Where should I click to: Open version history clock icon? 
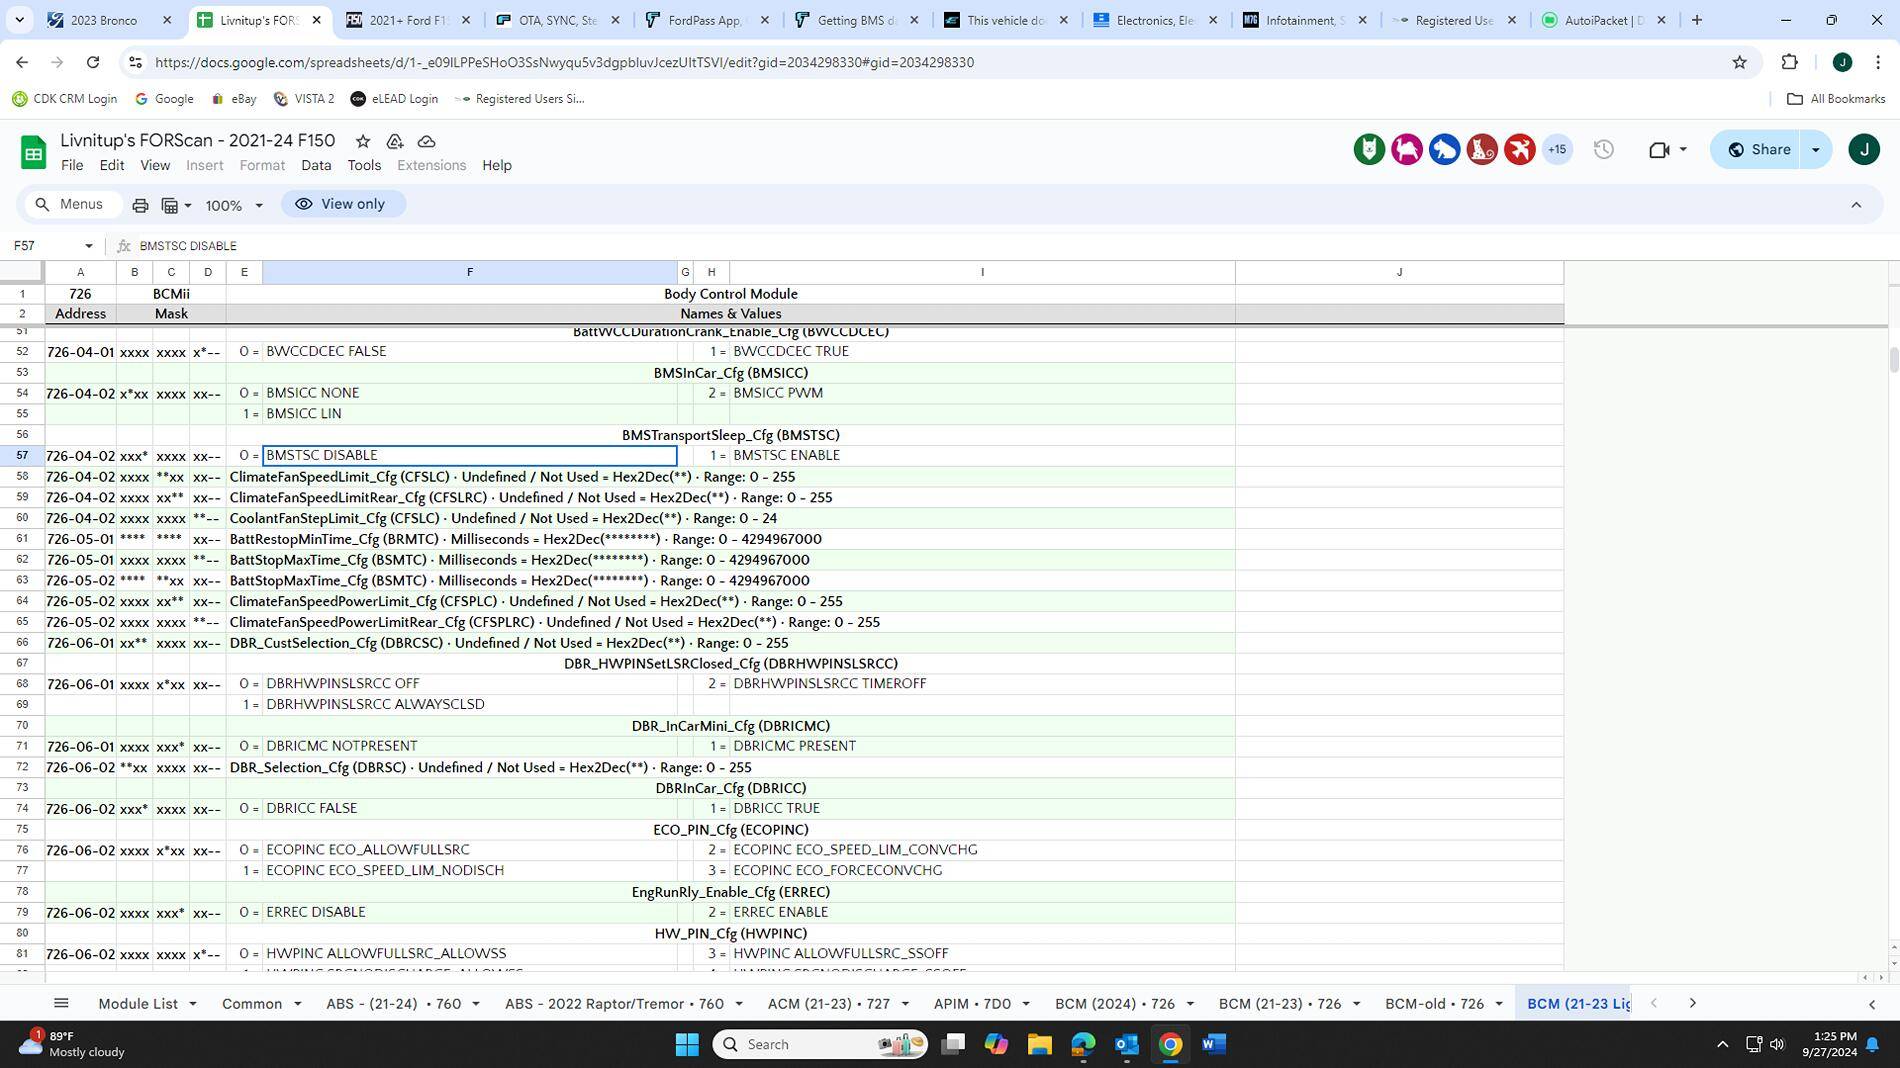tap(1603, 150)
